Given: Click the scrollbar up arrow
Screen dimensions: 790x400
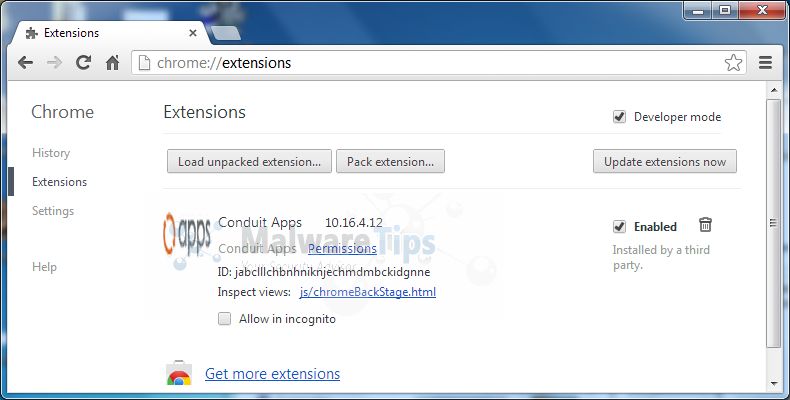Looking at the screenshot, I should click(x=774, y=90).
